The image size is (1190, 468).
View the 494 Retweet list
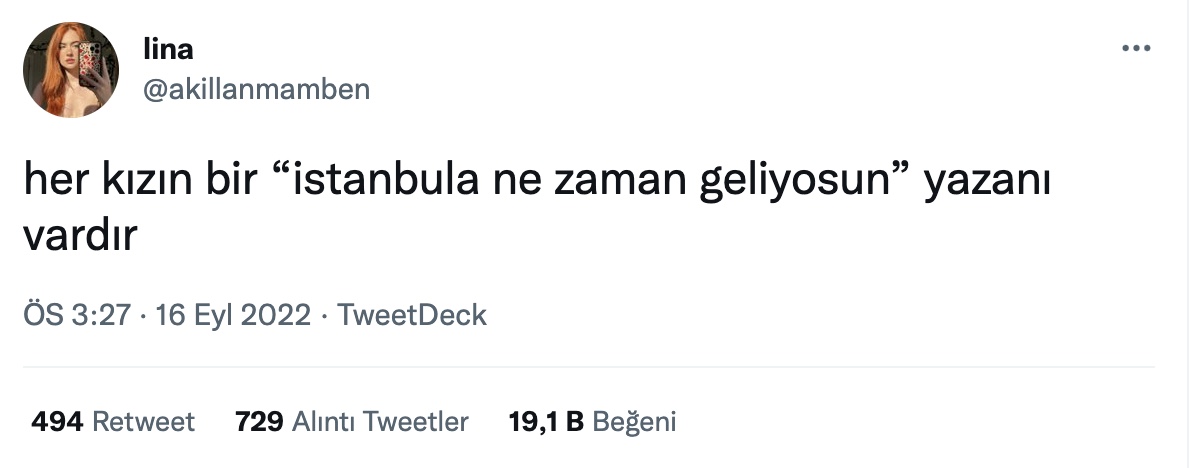tap(113, 422)
